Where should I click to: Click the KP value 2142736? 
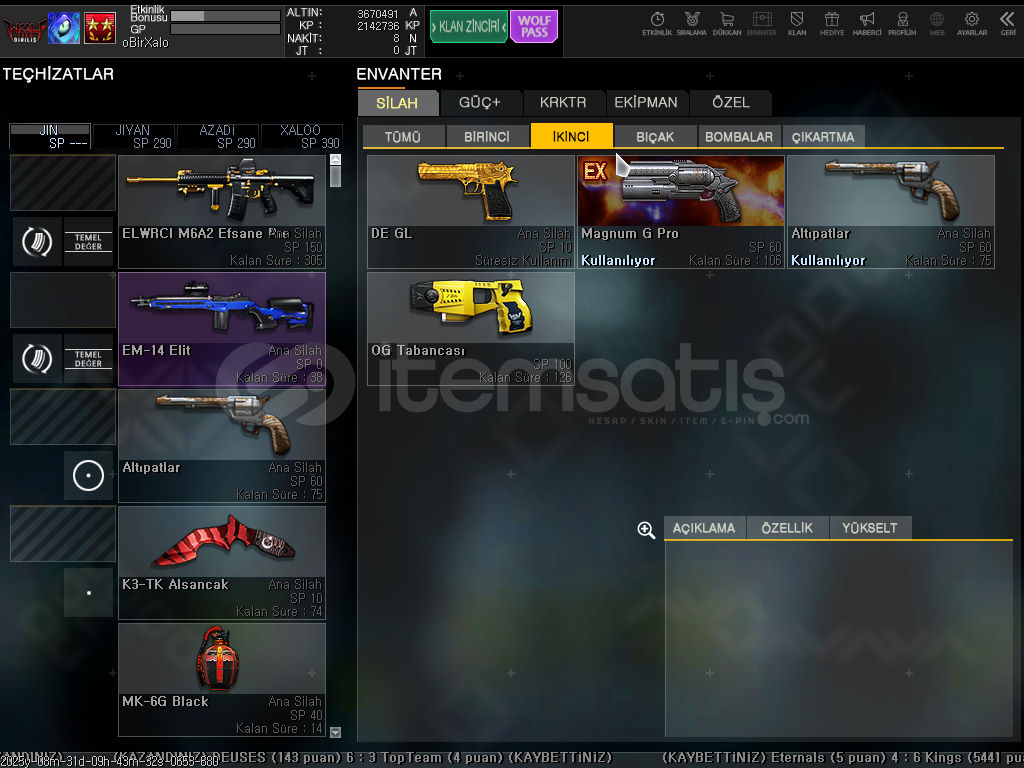[377, 26]
